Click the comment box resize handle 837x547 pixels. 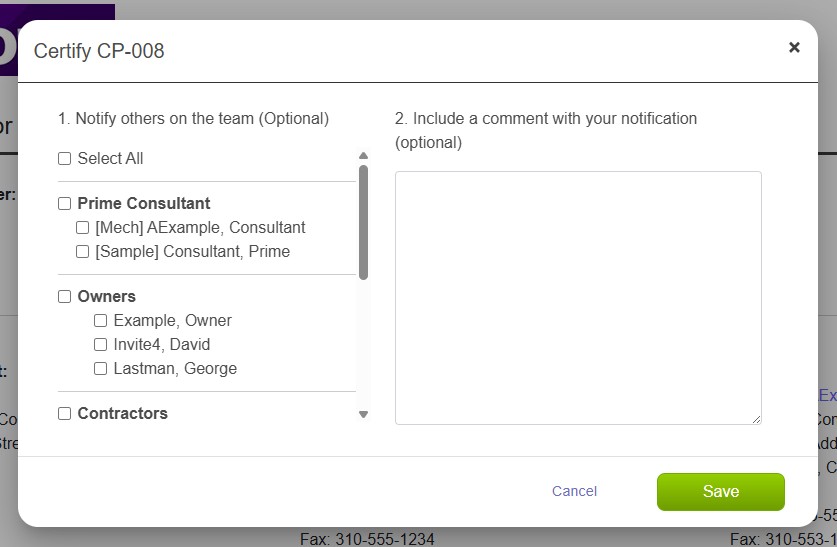(x=756, y=419)
